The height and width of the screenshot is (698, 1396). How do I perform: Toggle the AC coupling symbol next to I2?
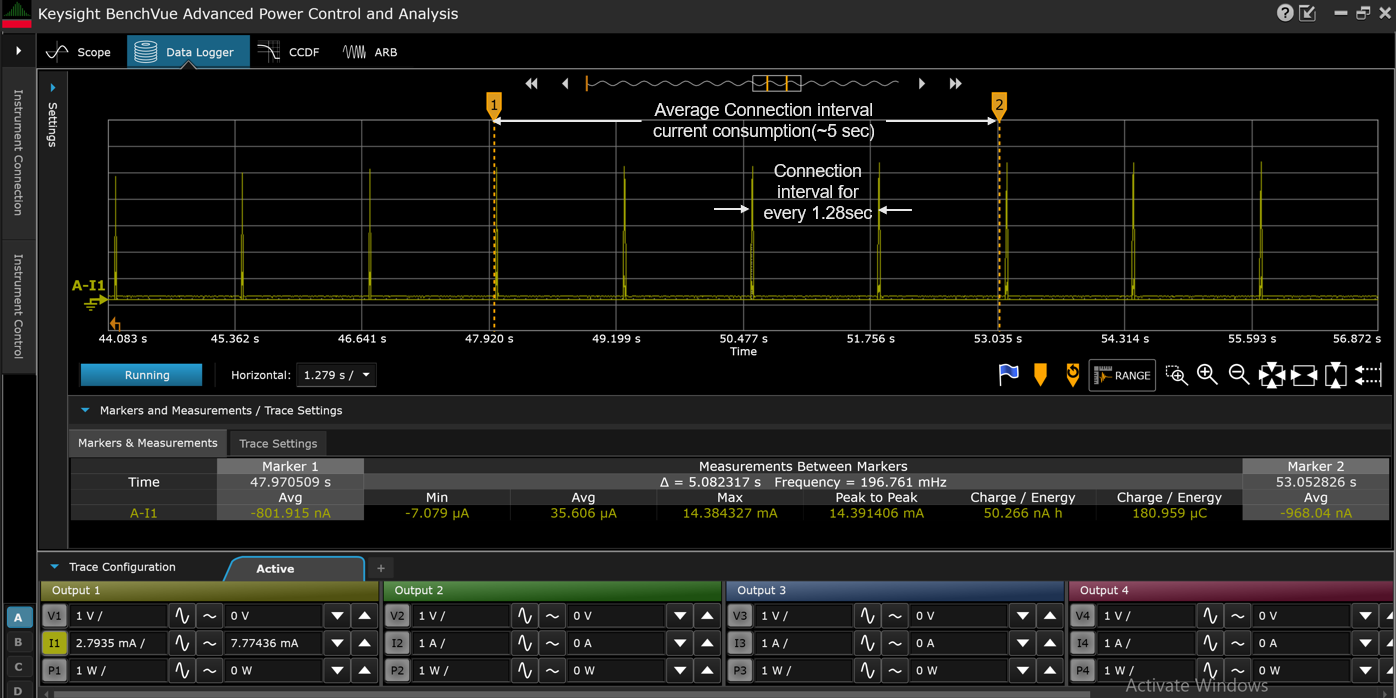tap(552, 643)
